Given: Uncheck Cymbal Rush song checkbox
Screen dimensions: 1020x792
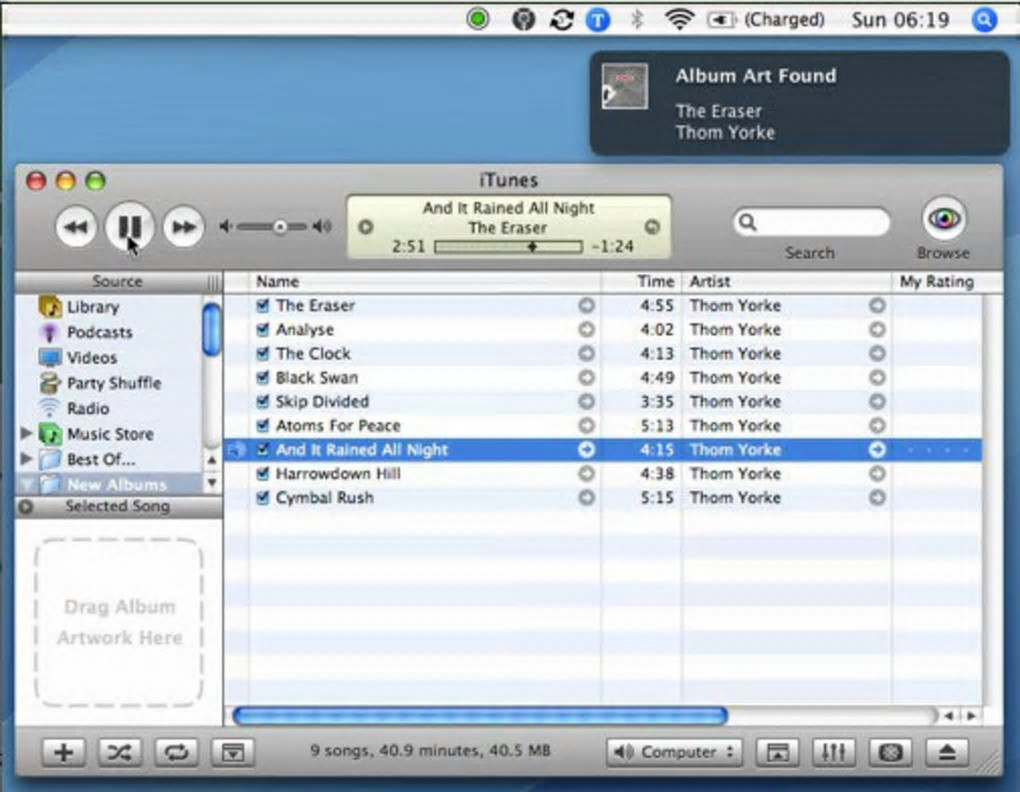Looking at the screenshot, I should tap(263, 497).
